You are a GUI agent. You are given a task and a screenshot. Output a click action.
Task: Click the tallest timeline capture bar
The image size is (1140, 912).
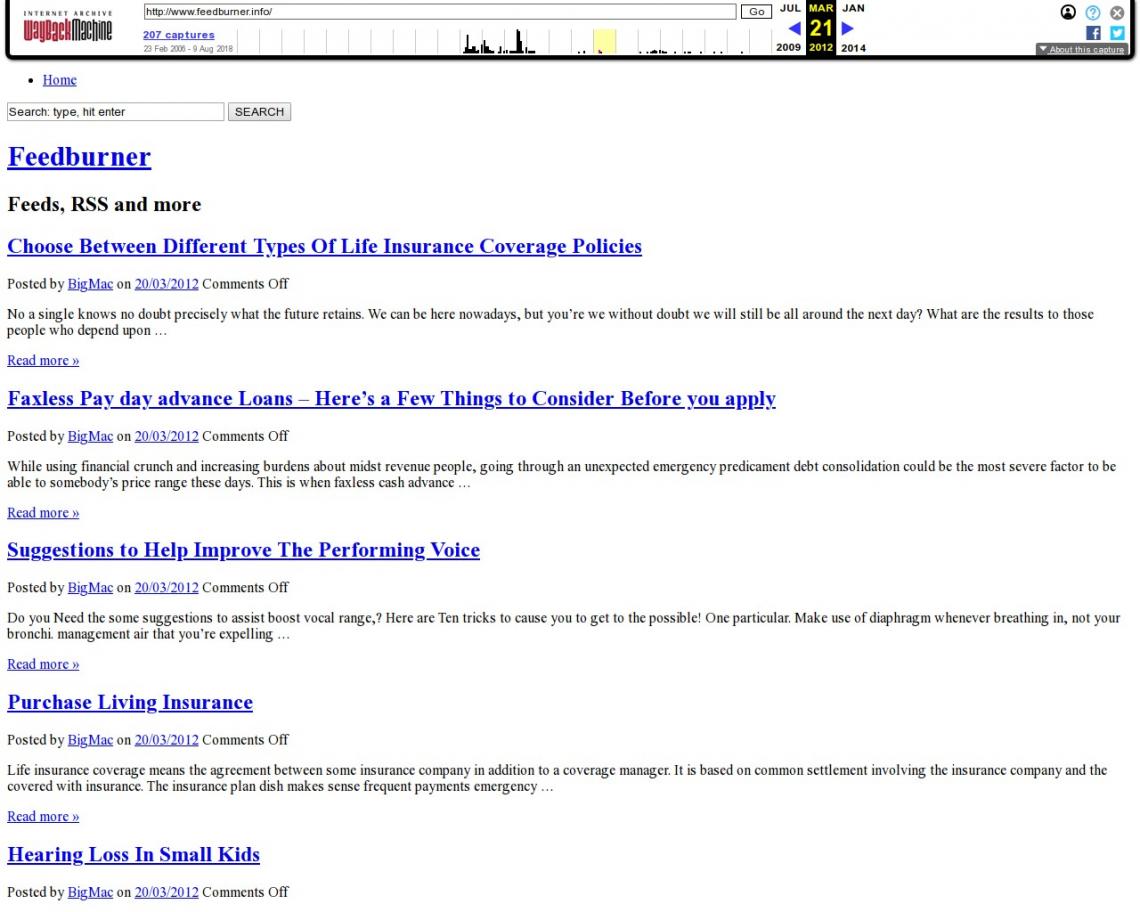coord(518,41)
